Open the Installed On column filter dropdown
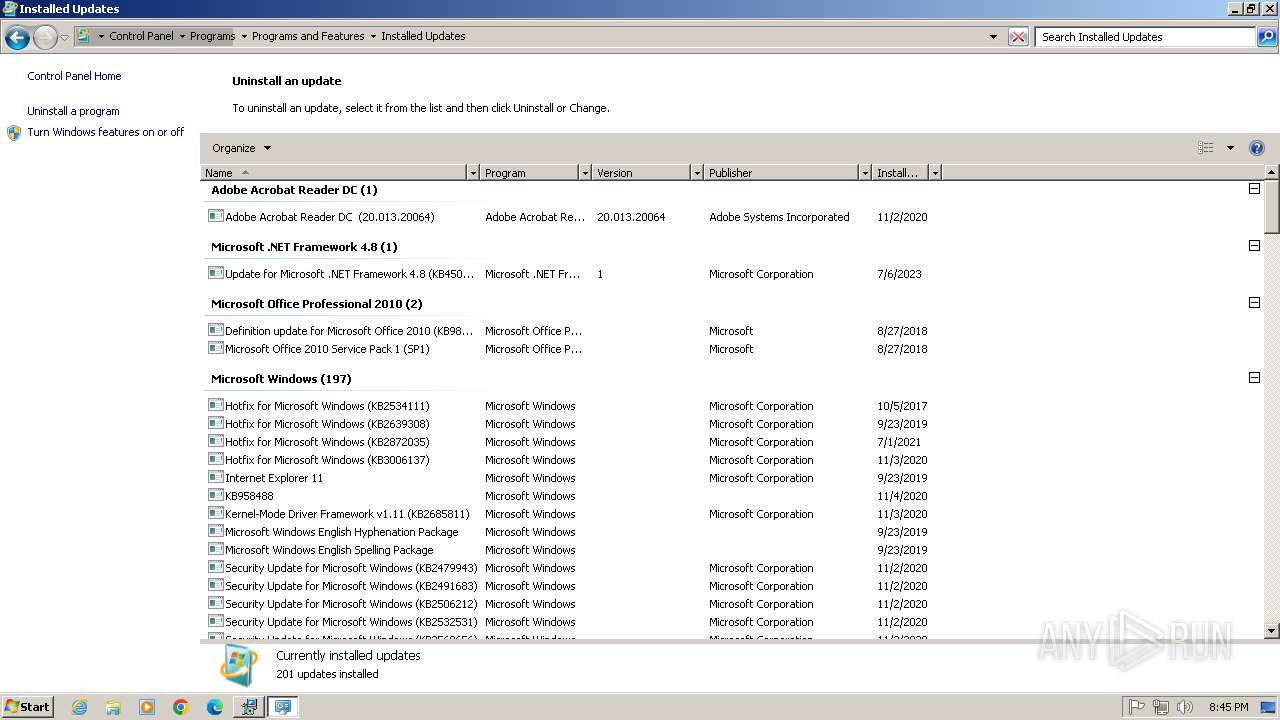The width and height of the screenshot is (1280, 720). (935, 173)
